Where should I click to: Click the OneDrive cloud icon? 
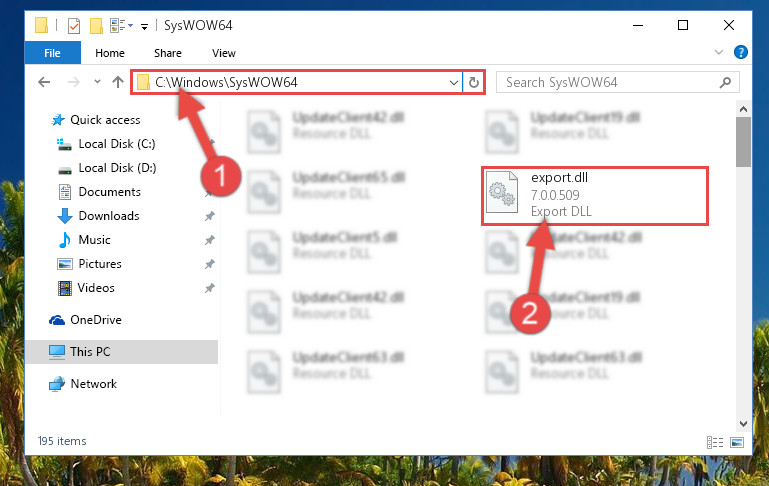57,321
